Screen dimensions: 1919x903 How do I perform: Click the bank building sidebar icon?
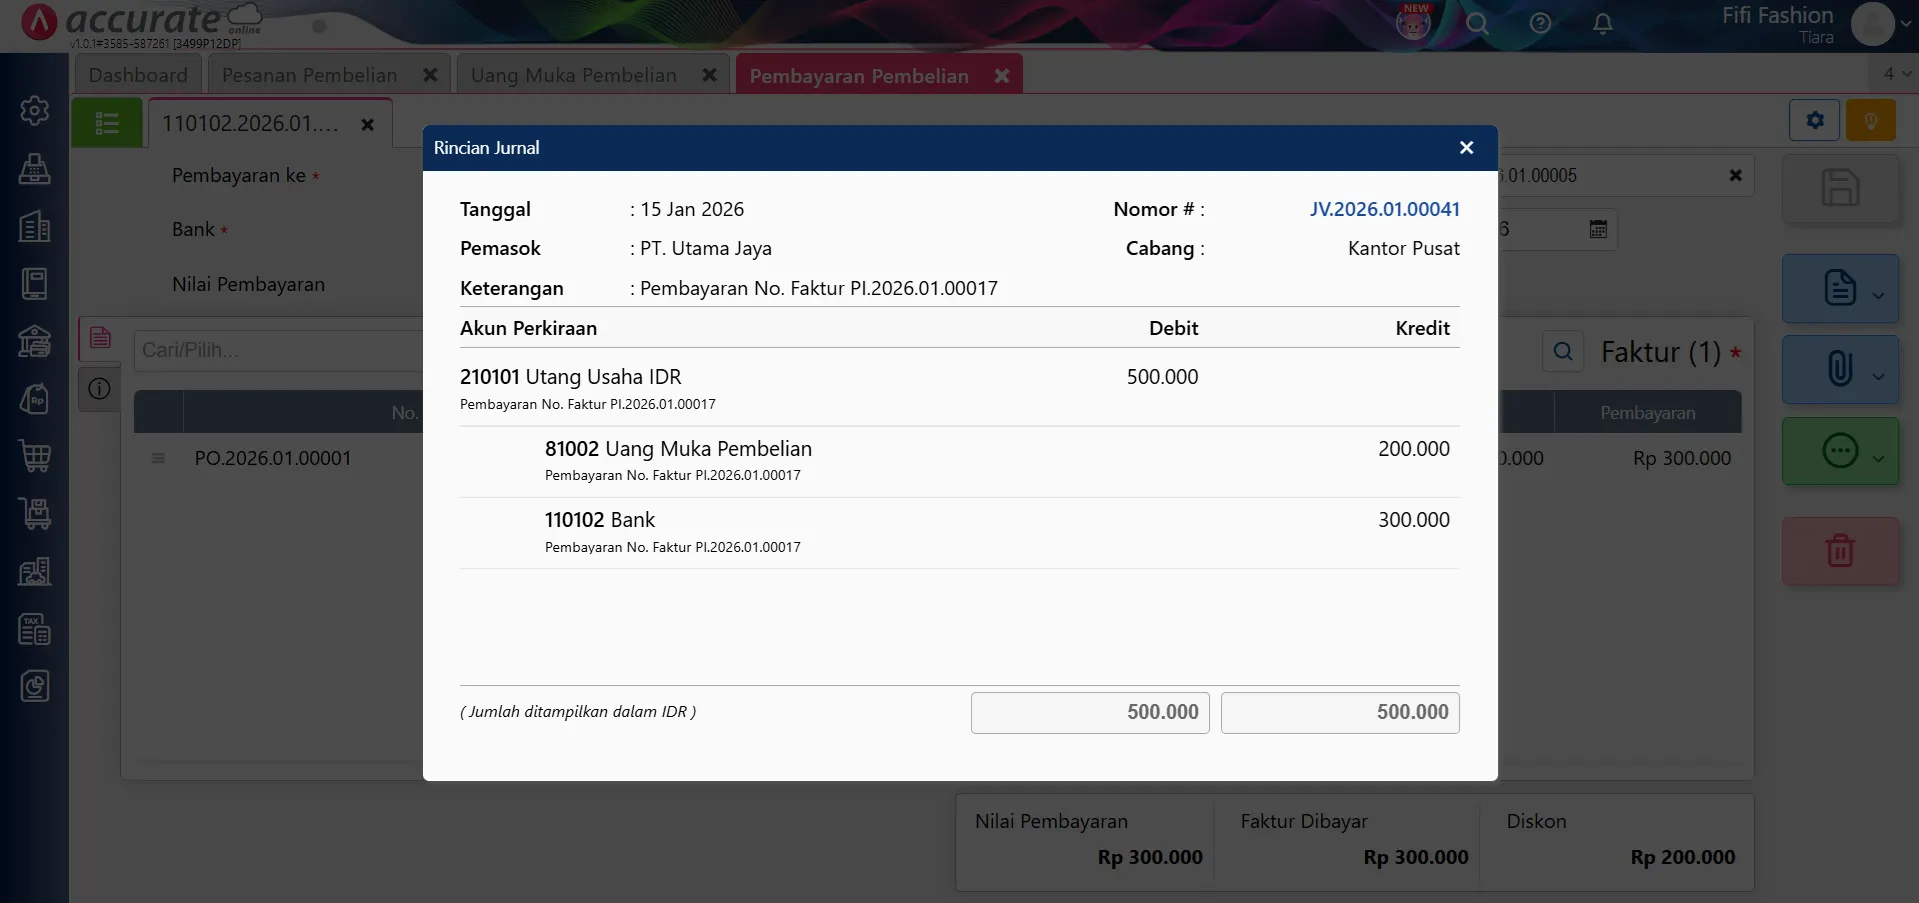click(x=35, y=342)
